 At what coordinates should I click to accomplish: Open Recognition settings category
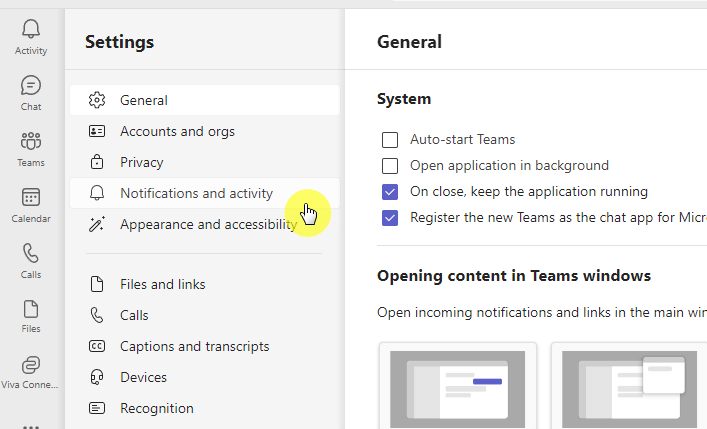(205, 408)
